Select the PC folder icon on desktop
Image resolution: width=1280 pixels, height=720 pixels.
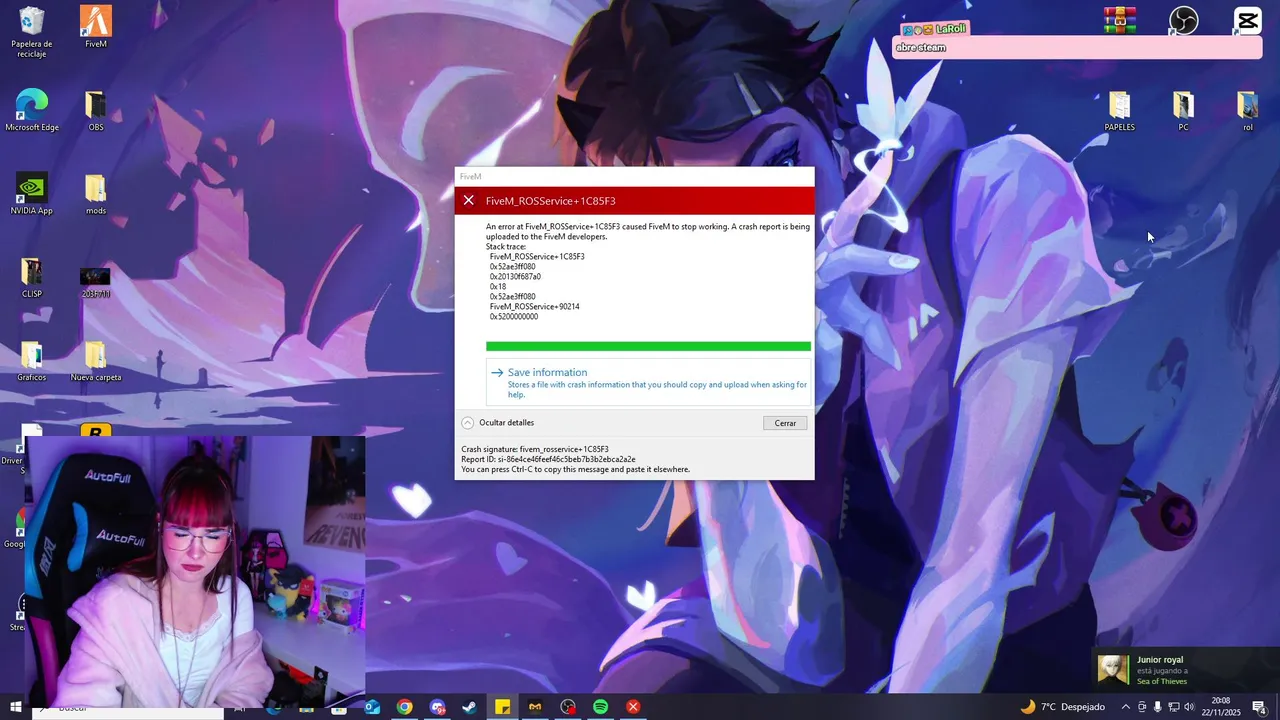click(1183, 110)
